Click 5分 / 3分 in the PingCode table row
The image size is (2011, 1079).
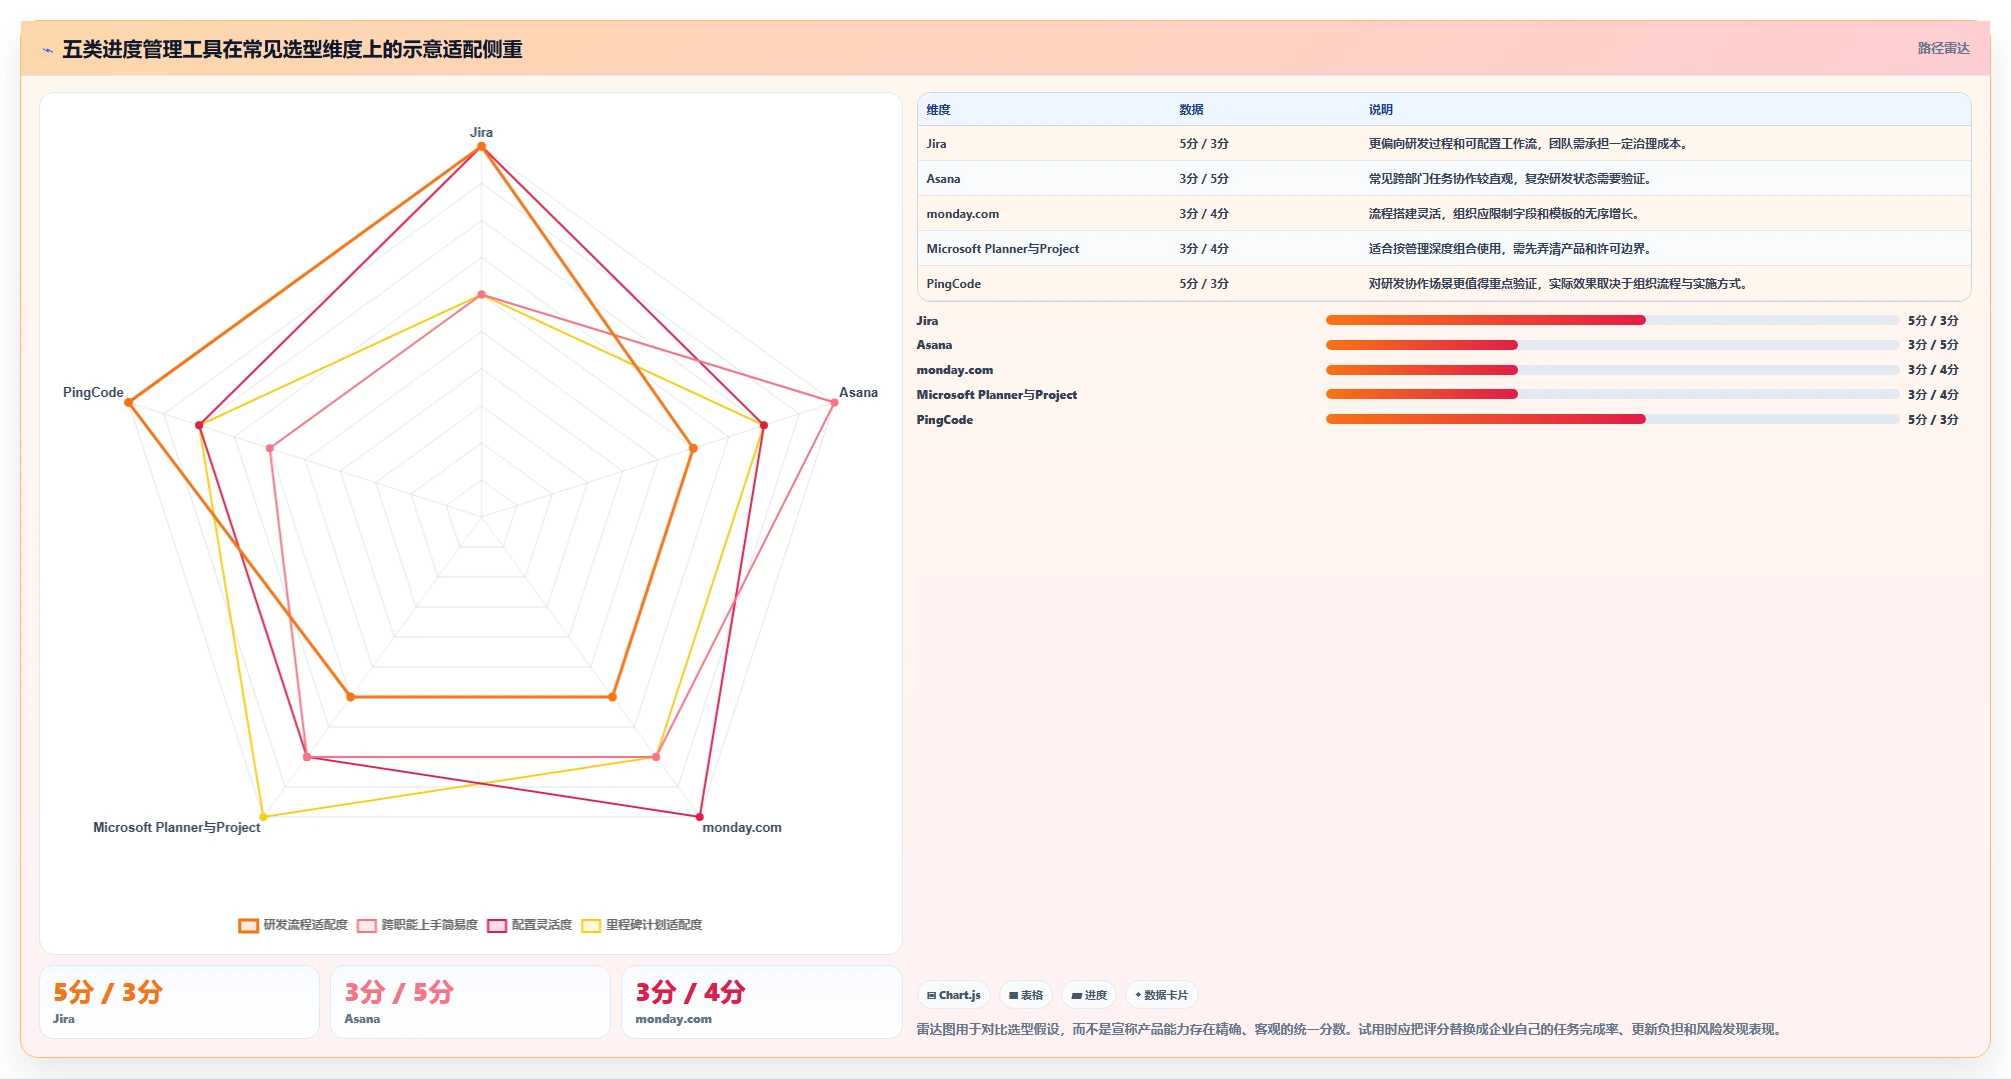coord(1204,284)
